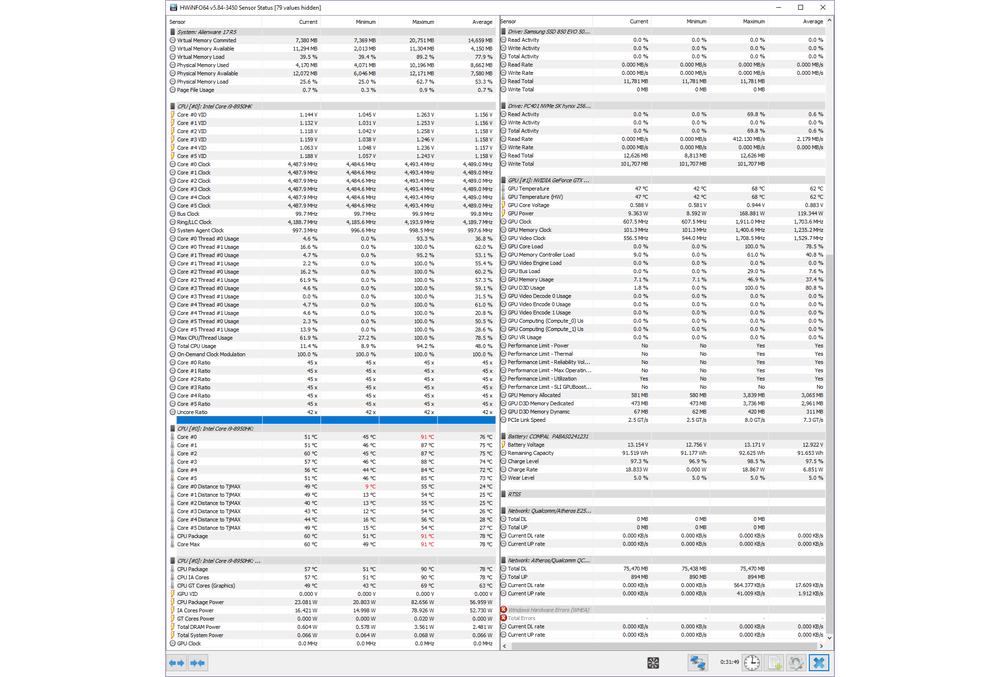1000x677 pixels.
Task: Select the Physical Memory Used row
Action: (203, 65)
